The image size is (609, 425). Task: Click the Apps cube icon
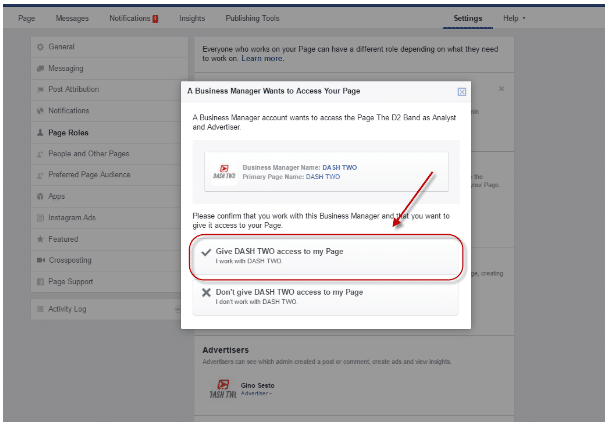coord(40,197)
